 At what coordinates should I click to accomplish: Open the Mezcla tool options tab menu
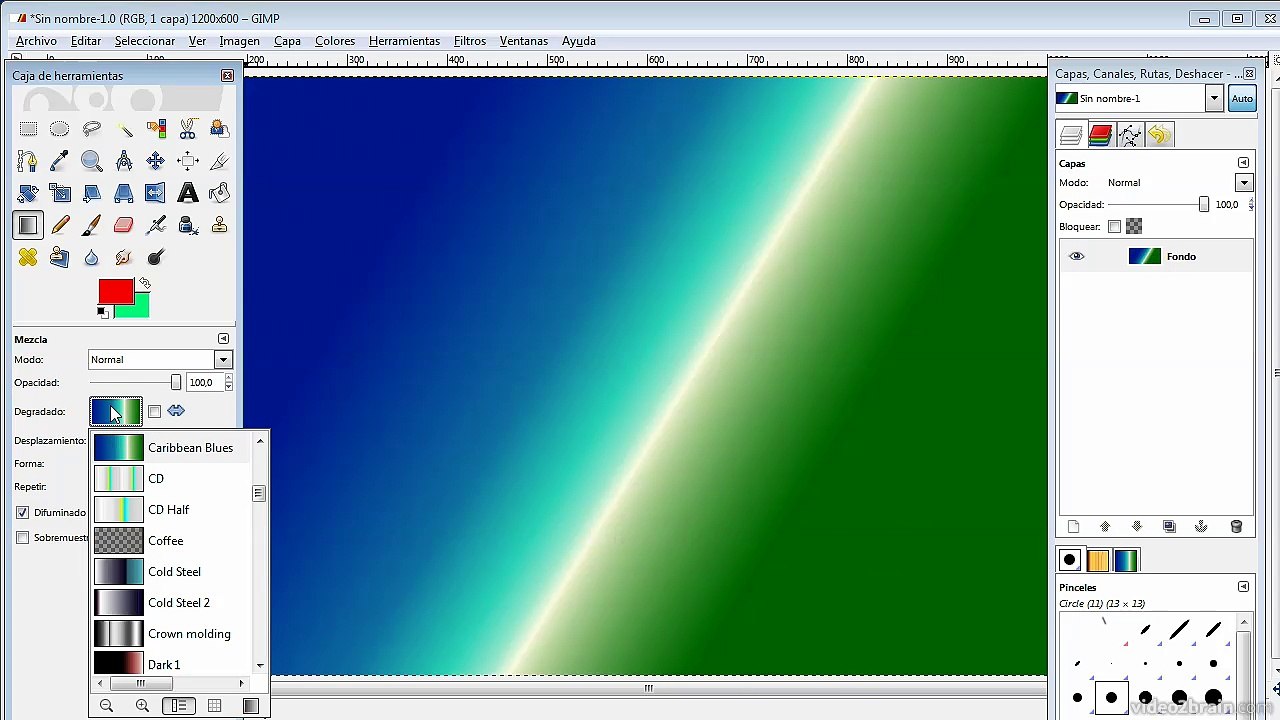pos(223,339)
